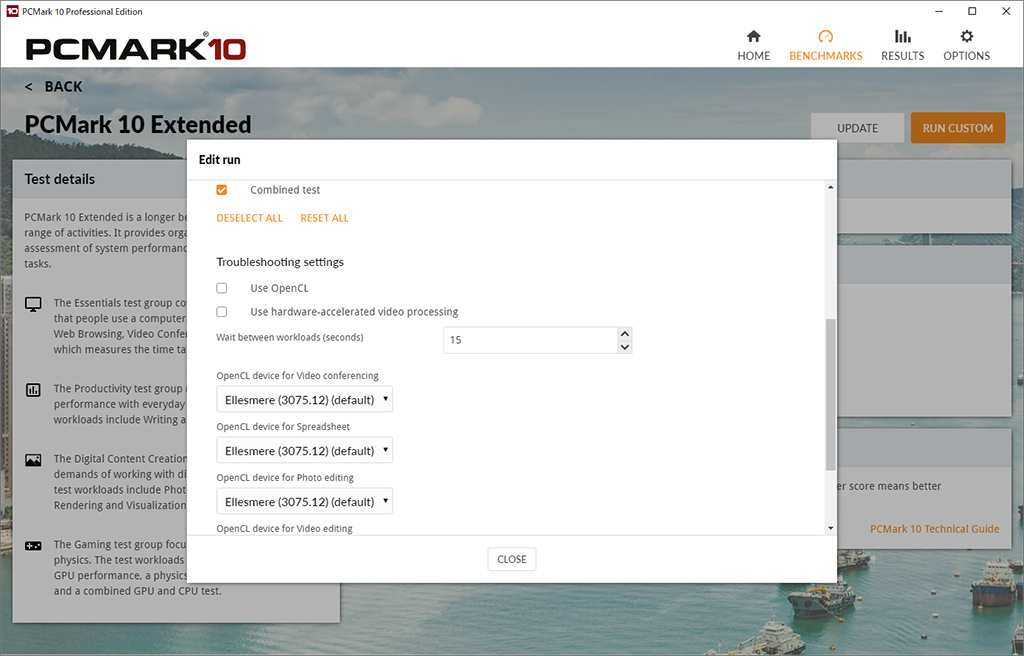Click the UPDATE button

857,128
